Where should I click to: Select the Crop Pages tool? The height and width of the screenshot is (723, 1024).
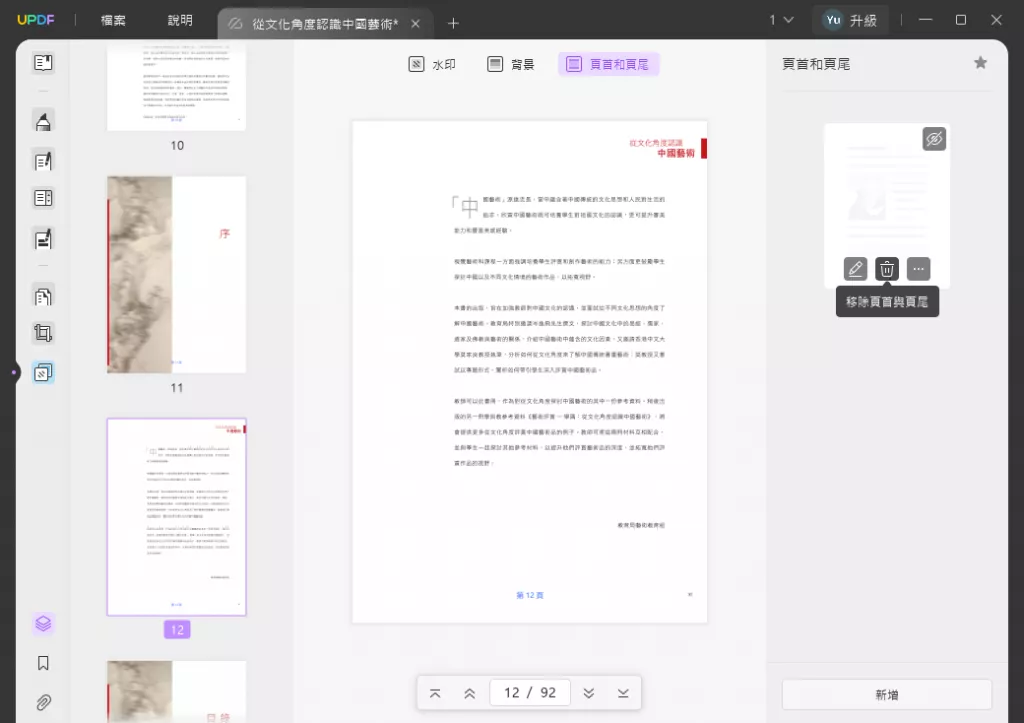pyautogui.click(x=43, y=333)
